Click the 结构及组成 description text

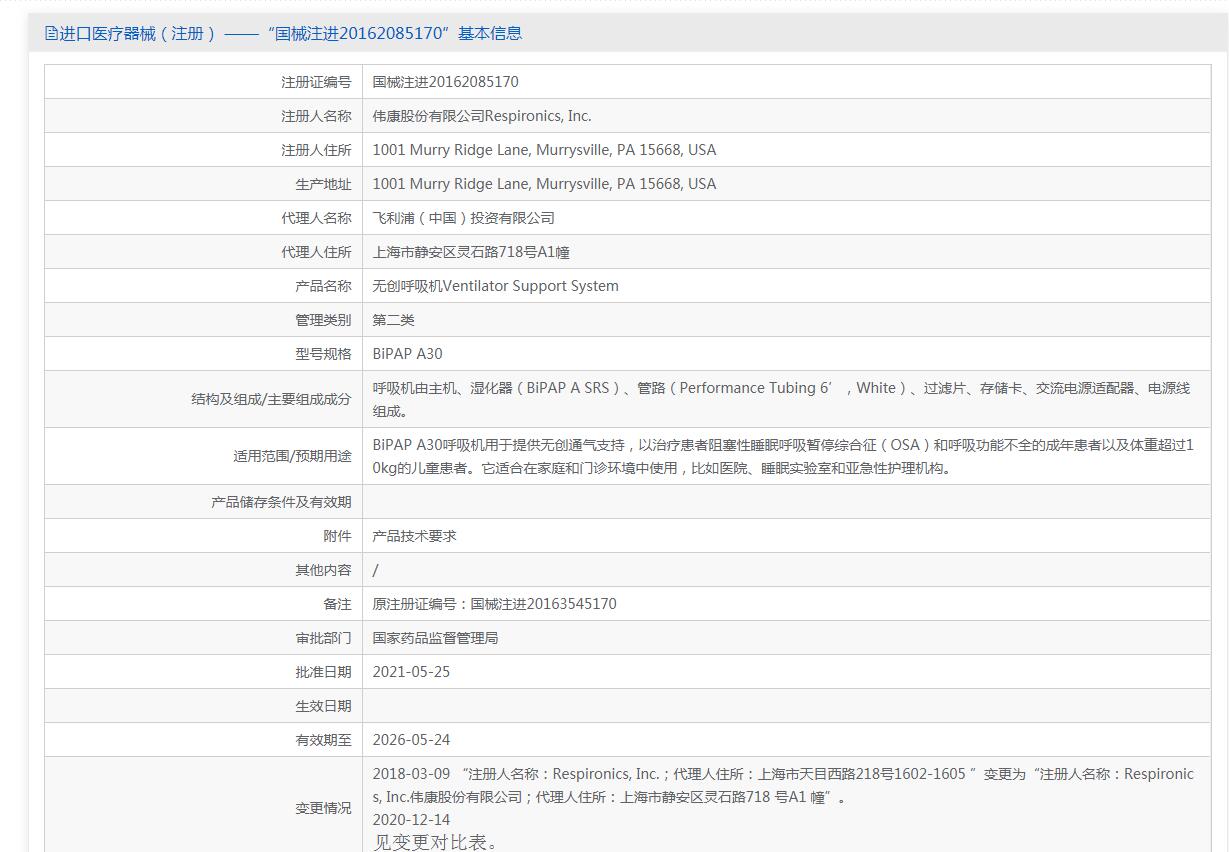click(x=781, y=399)
